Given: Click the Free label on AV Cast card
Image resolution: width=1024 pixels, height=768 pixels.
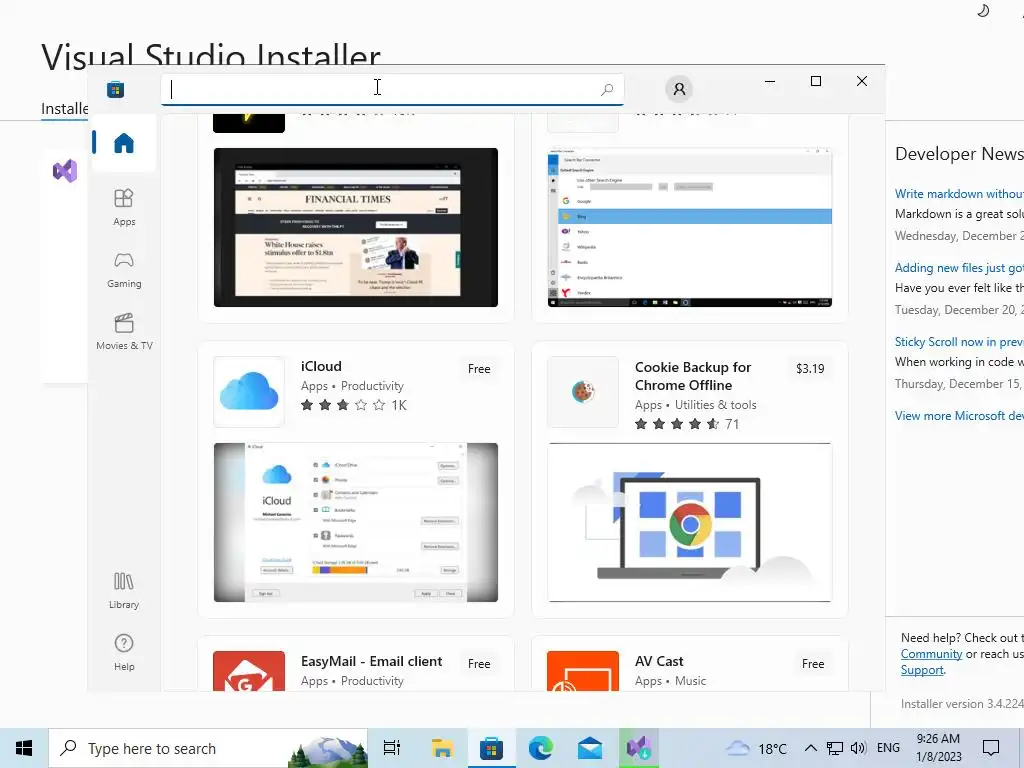Looking at the screenshot, I should pyautogui.click(x=813, y=664).
